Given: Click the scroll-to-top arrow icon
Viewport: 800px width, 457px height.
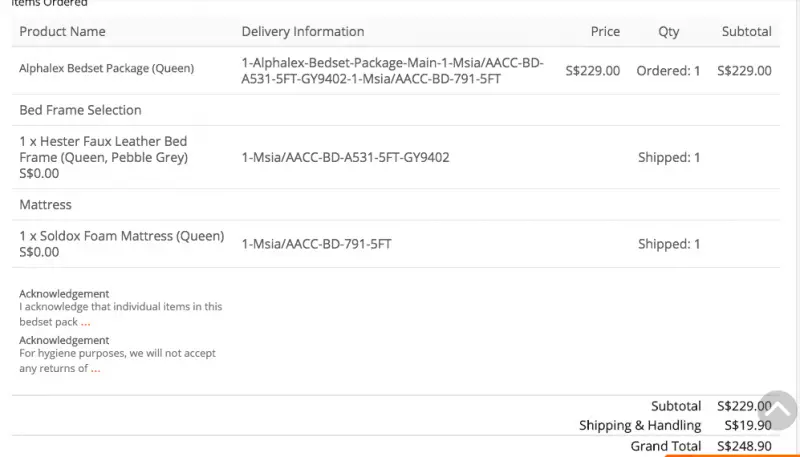Looking at the screenshot, I should [777, 411].
